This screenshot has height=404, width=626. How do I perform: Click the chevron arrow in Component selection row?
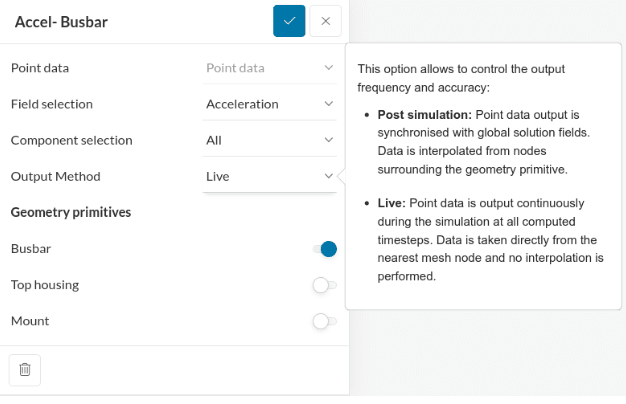click(328, 140)
